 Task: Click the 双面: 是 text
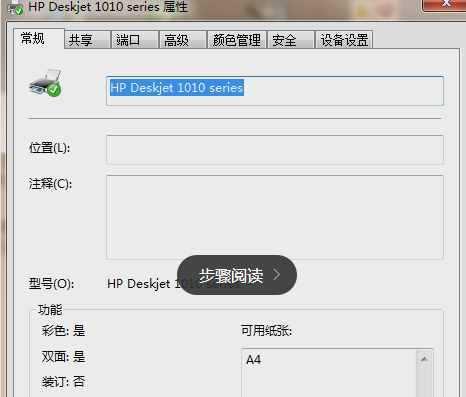63,357
